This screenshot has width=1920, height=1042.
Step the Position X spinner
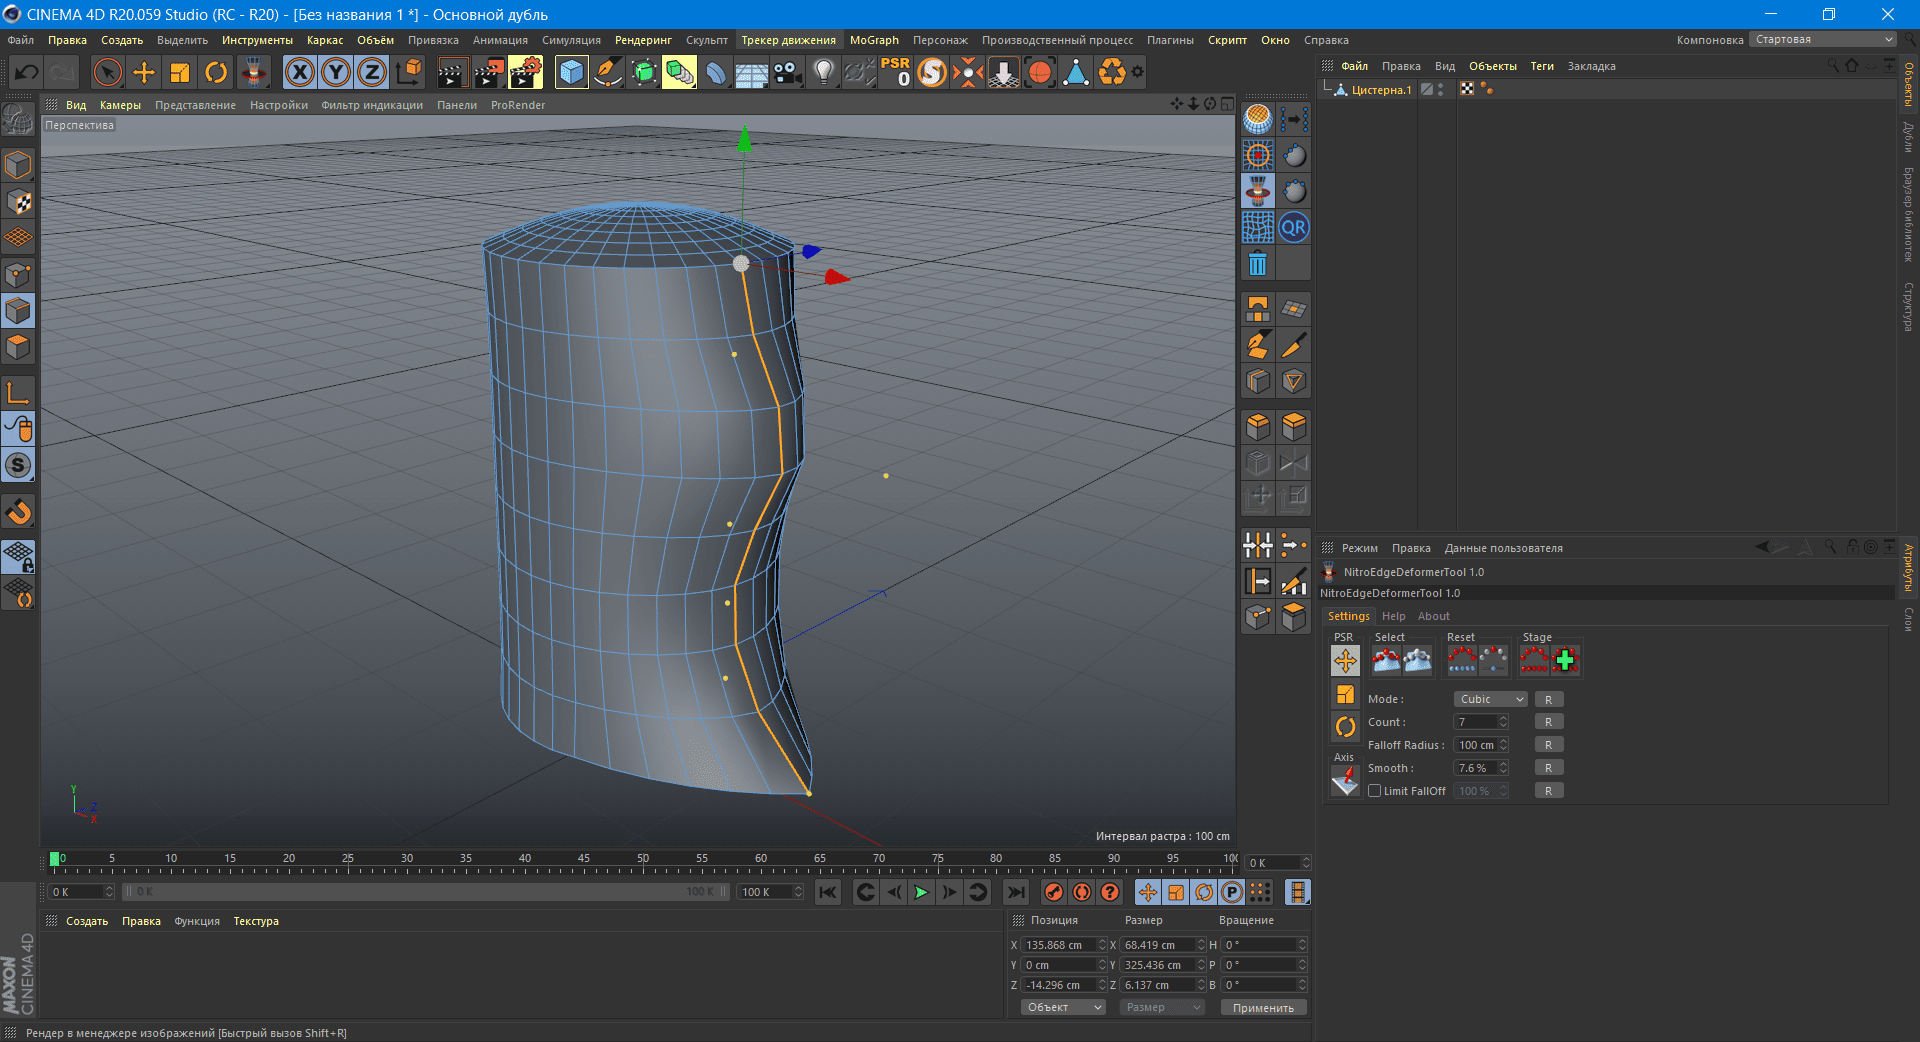[1102, 945]
